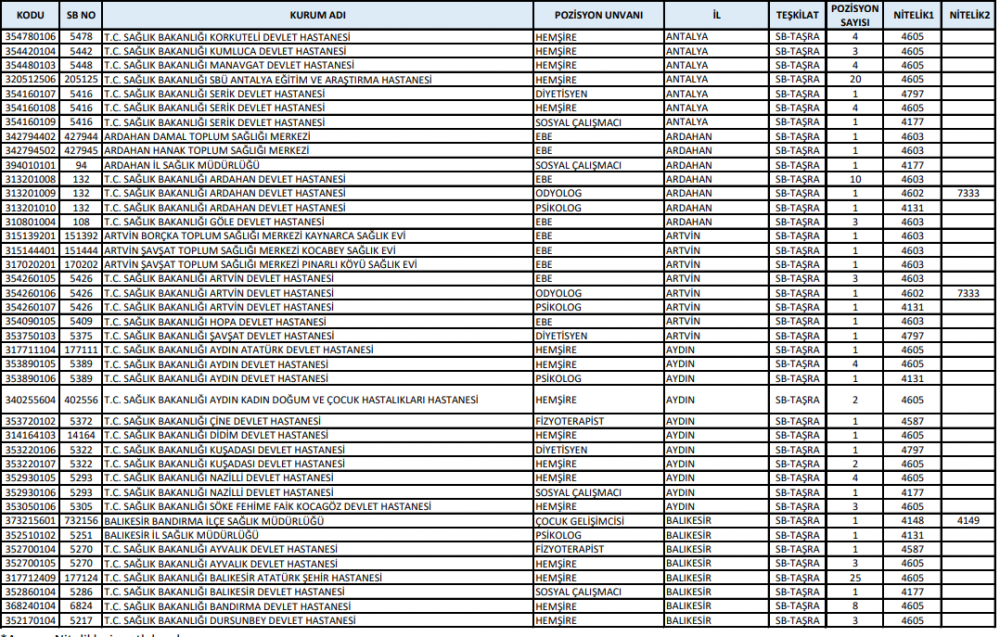
Task: Click the POZİSYON SAYISI header cell
Action: [855, 15]
